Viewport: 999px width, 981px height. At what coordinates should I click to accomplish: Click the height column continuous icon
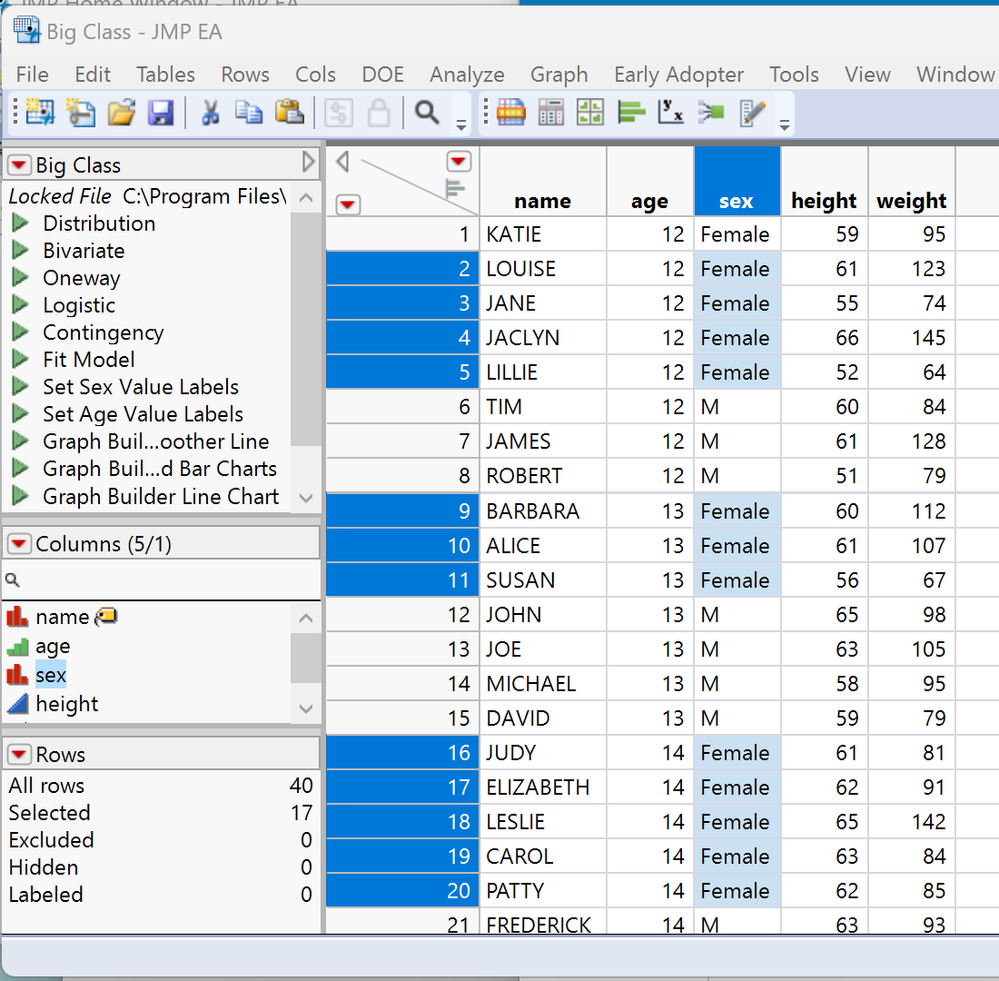17,703
